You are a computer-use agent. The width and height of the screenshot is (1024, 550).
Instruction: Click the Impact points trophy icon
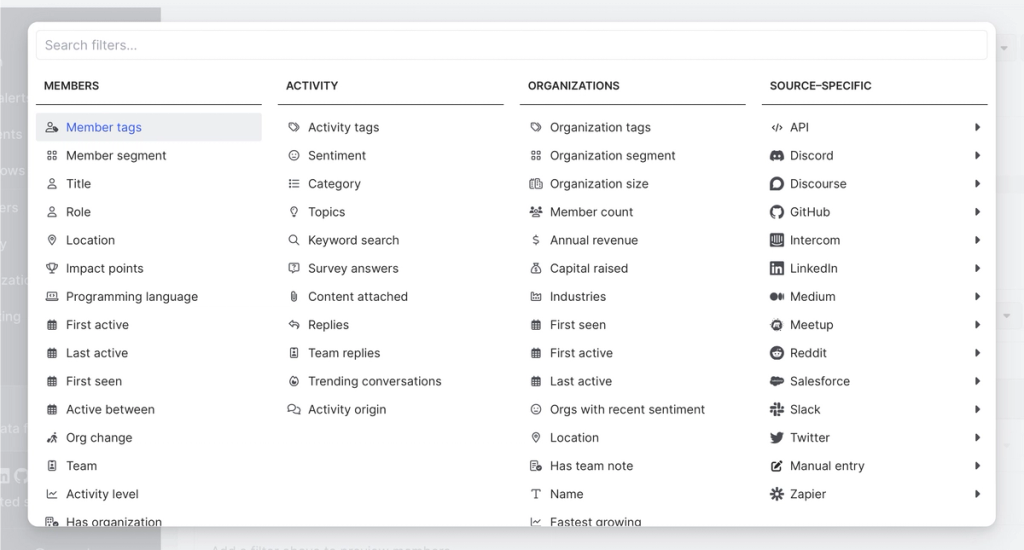[x=52, y=269]
